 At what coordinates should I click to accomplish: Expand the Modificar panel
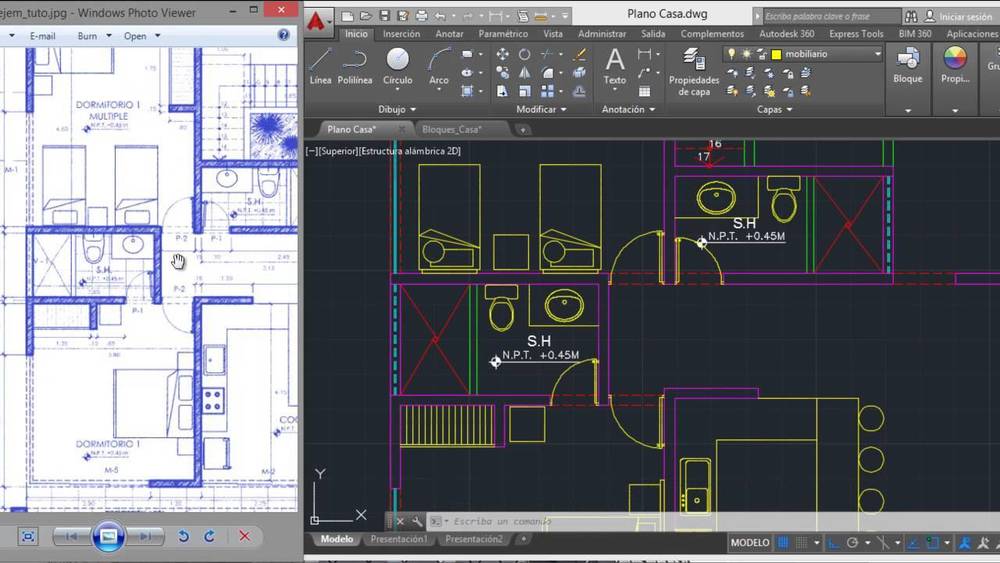coord(541,109)
